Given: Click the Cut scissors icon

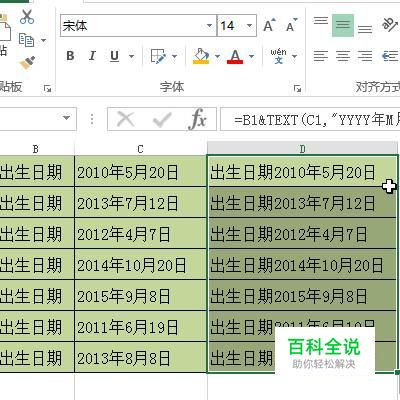Looking at the screenshot, I should pyautogui.click(x=27, y=17).
